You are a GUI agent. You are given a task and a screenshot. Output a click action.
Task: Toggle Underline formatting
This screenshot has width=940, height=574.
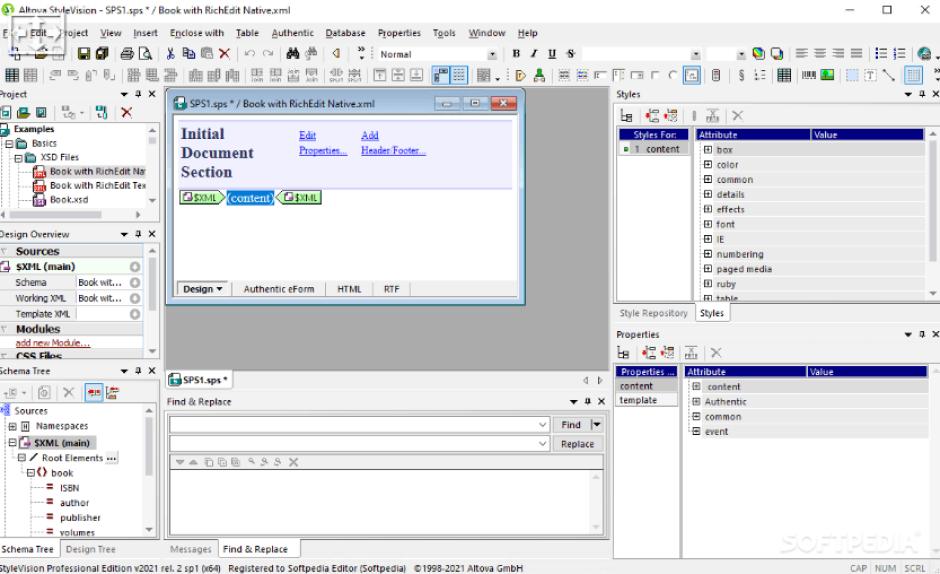tap(552, 54)
